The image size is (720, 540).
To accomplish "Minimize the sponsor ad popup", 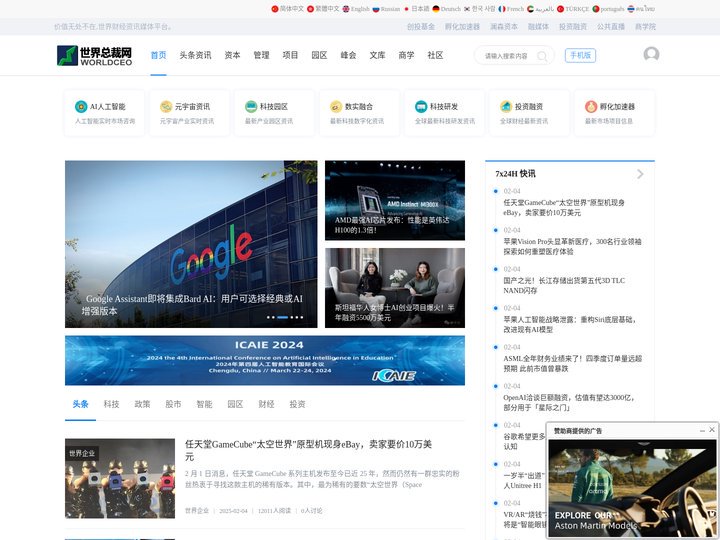I will click(702, 430).
